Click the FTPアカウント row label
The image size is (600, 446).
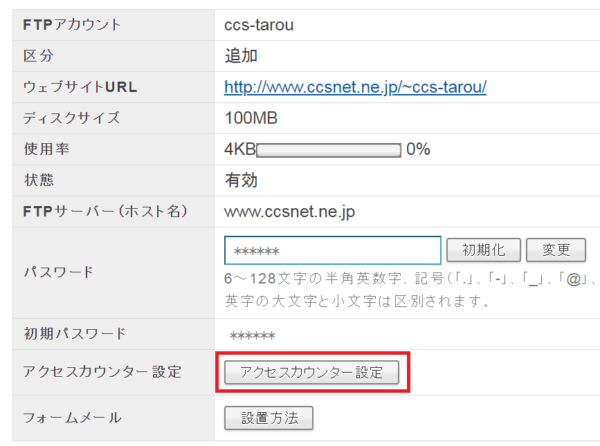[x=72, y=25]
